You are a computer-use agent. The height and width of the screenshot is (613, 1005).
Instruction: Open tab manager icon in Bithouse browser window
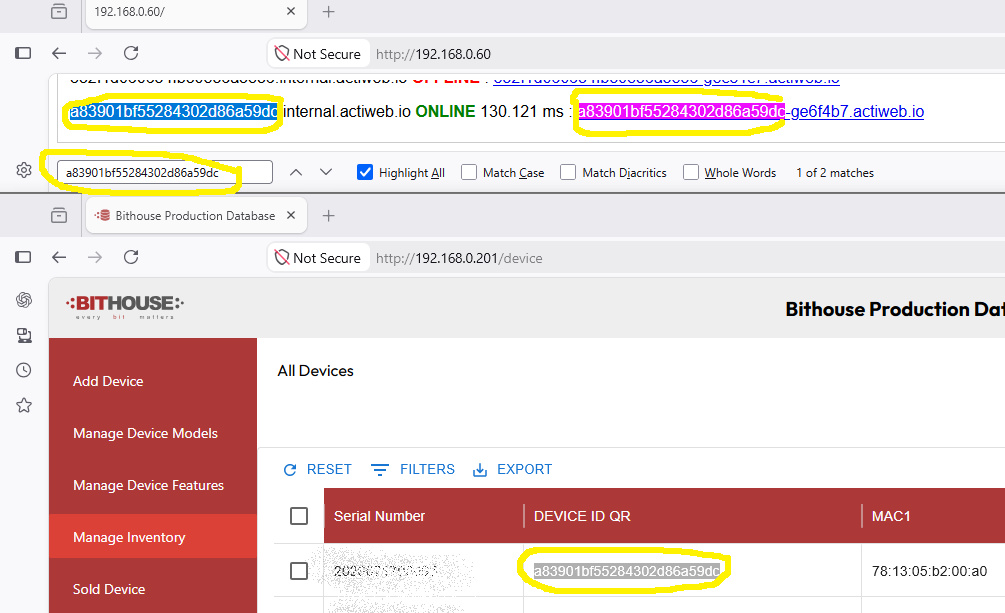[59, 215]
